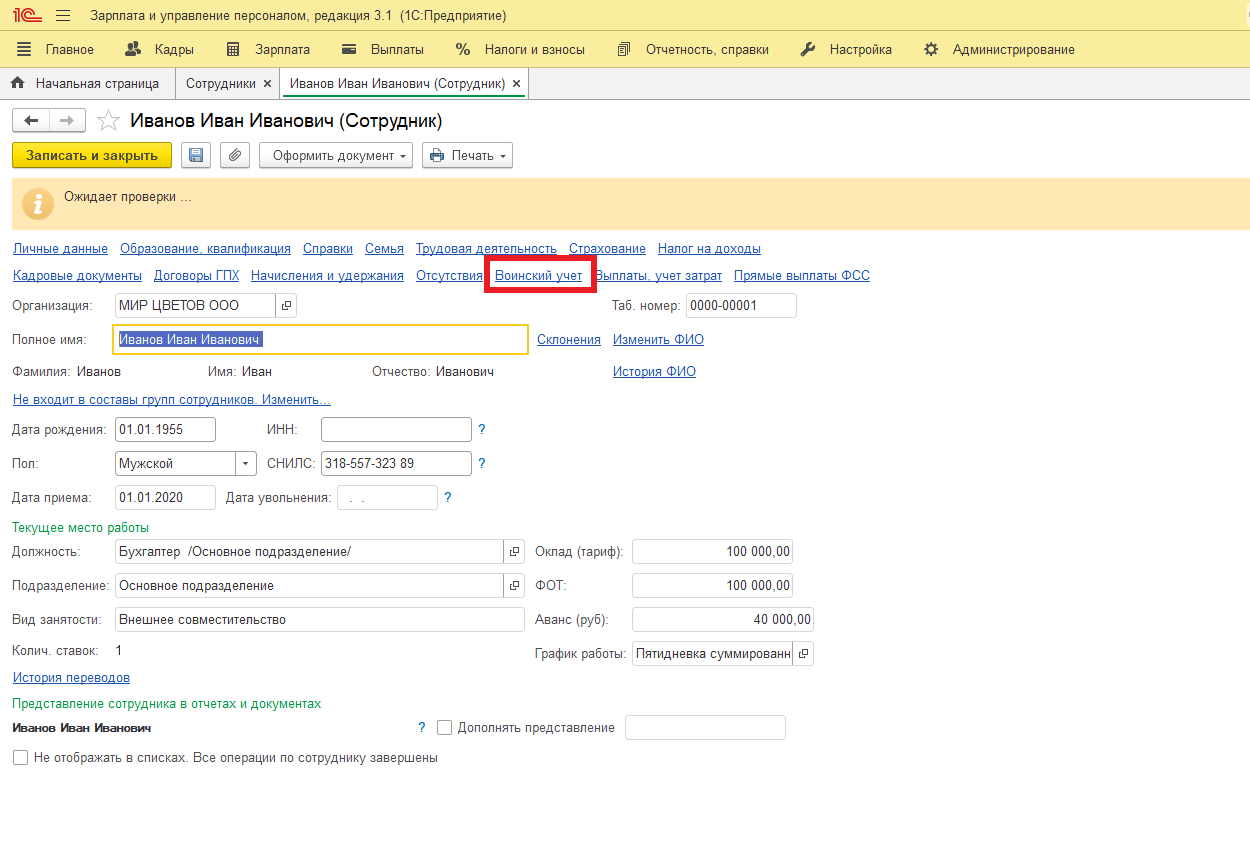Screen dimensions: 1250x854
Task: Click the question mark beside ИНН field
Action: coord(482,430)
